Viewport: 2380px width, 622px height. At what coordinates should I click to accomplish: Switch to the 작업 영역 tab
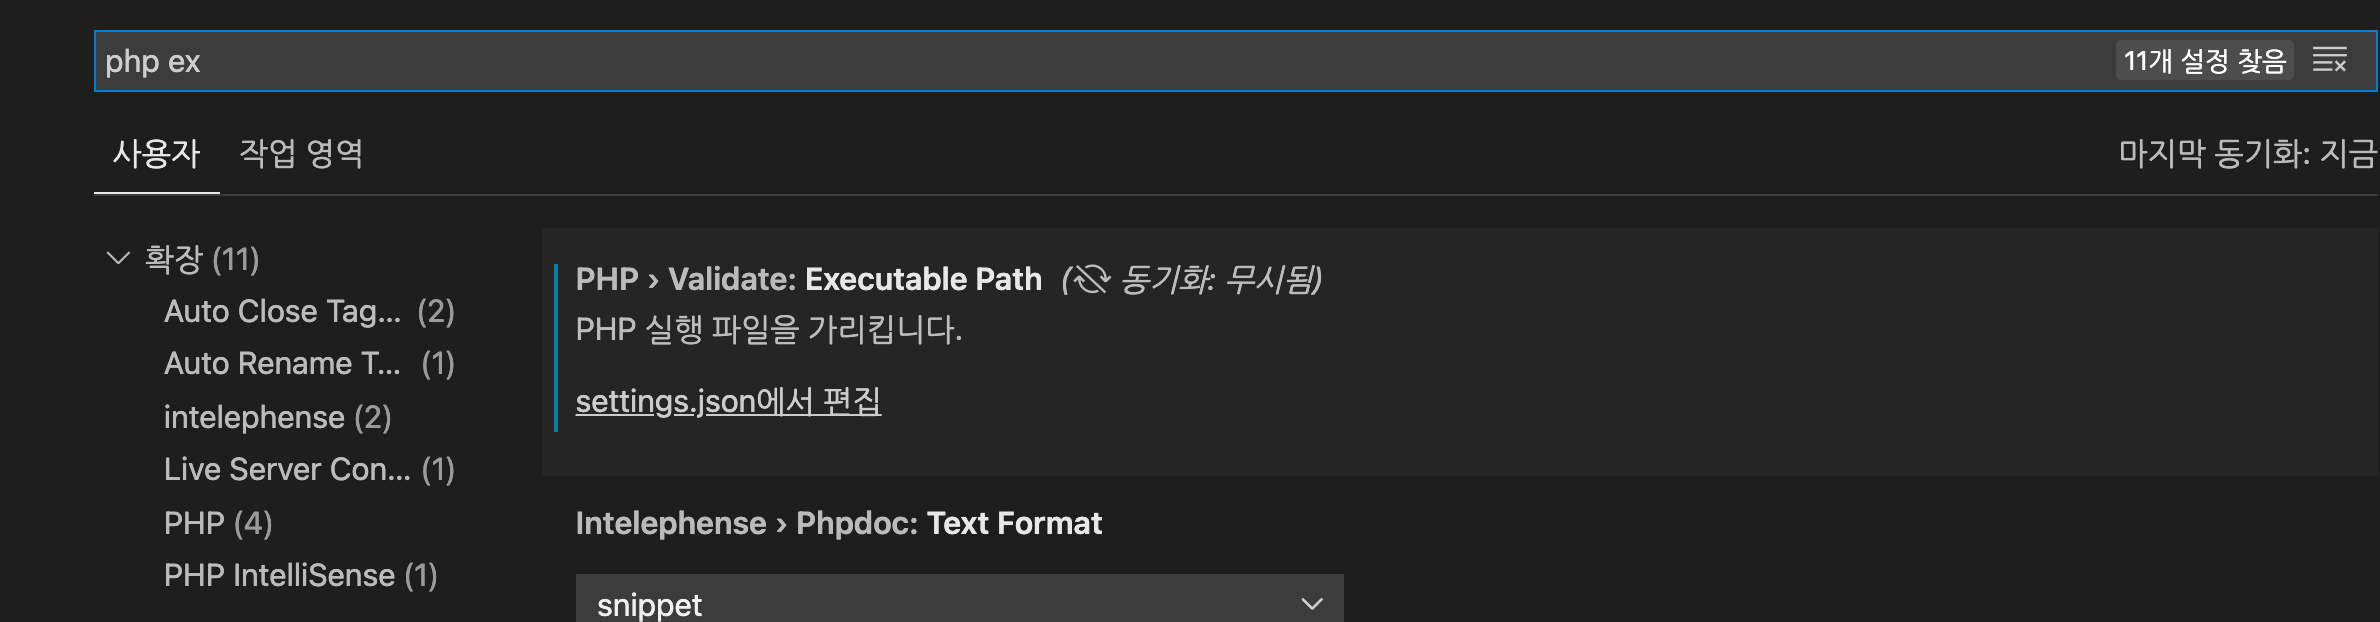(x=300, y=153)
